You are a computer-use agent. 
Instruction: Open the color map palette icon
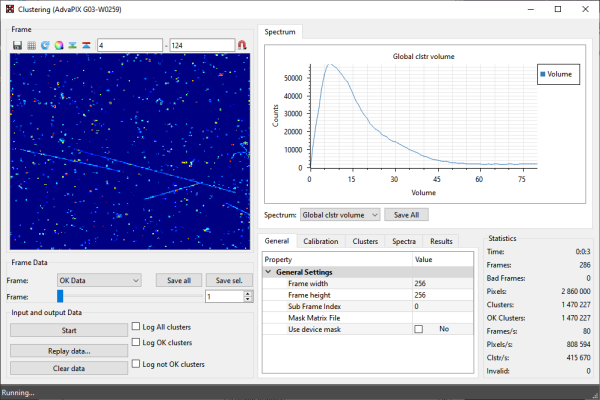(59, 45)
